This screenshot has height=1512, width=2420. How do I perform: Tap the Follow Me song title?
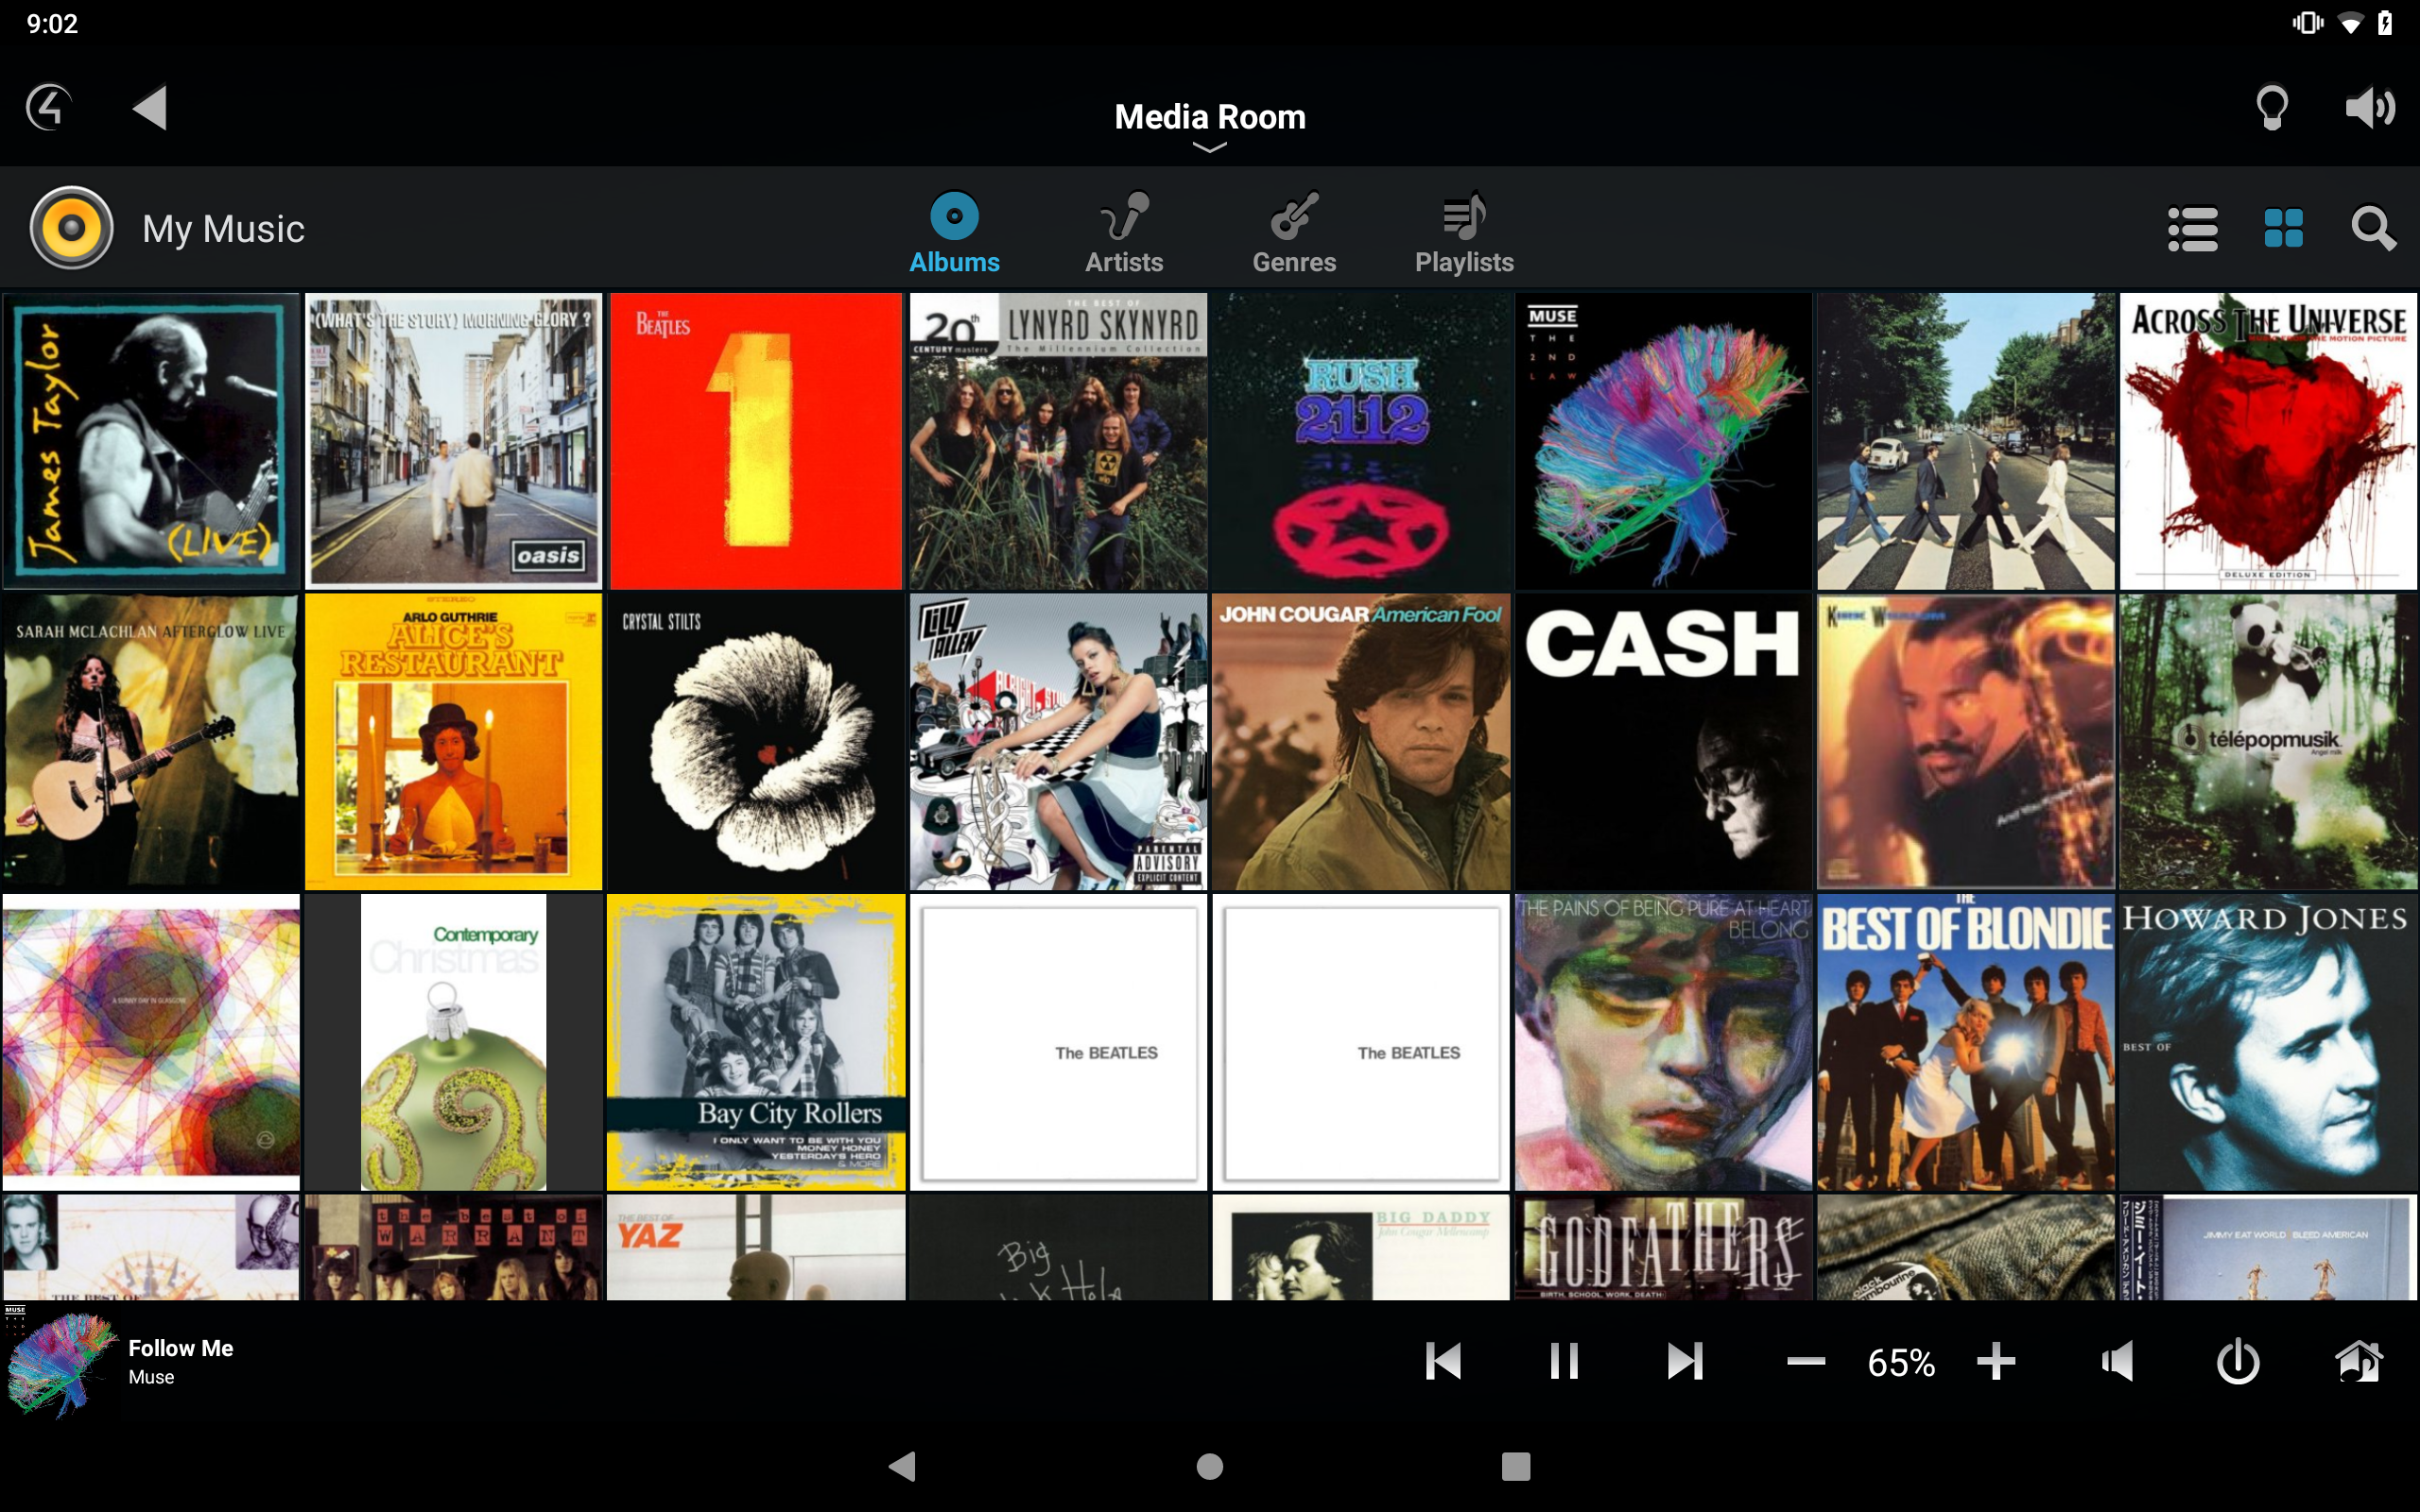pos(181,1348)
